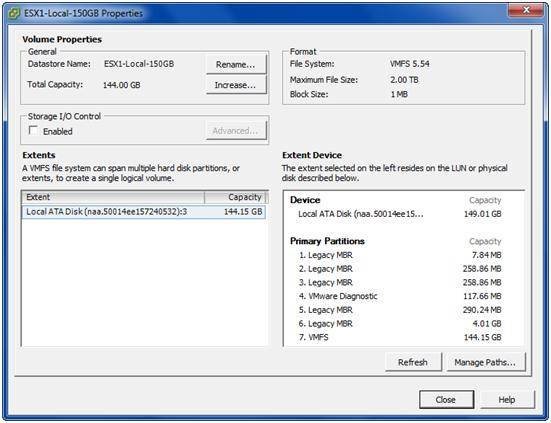Select partition 6. Legacy MBR

click(326, 324)
